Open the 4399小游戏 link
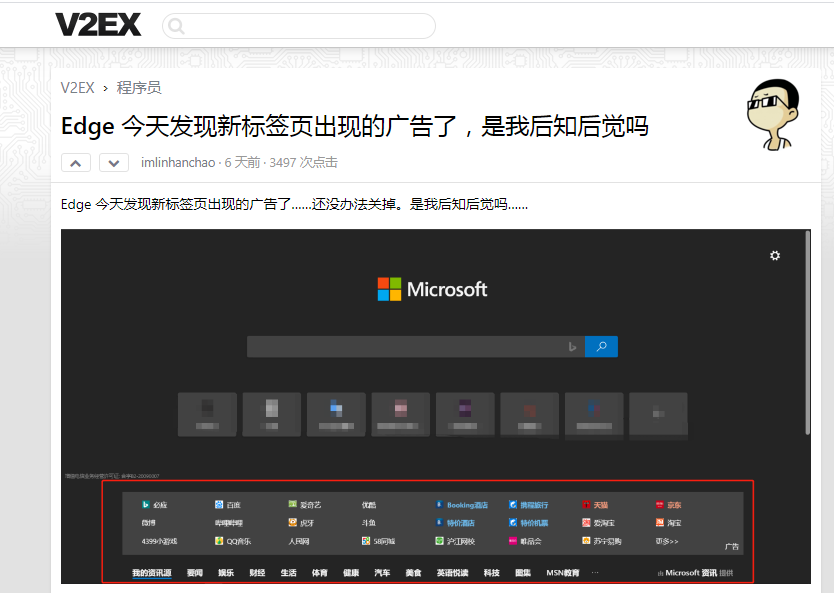This screenshot has height=593, width=834. 159,541
